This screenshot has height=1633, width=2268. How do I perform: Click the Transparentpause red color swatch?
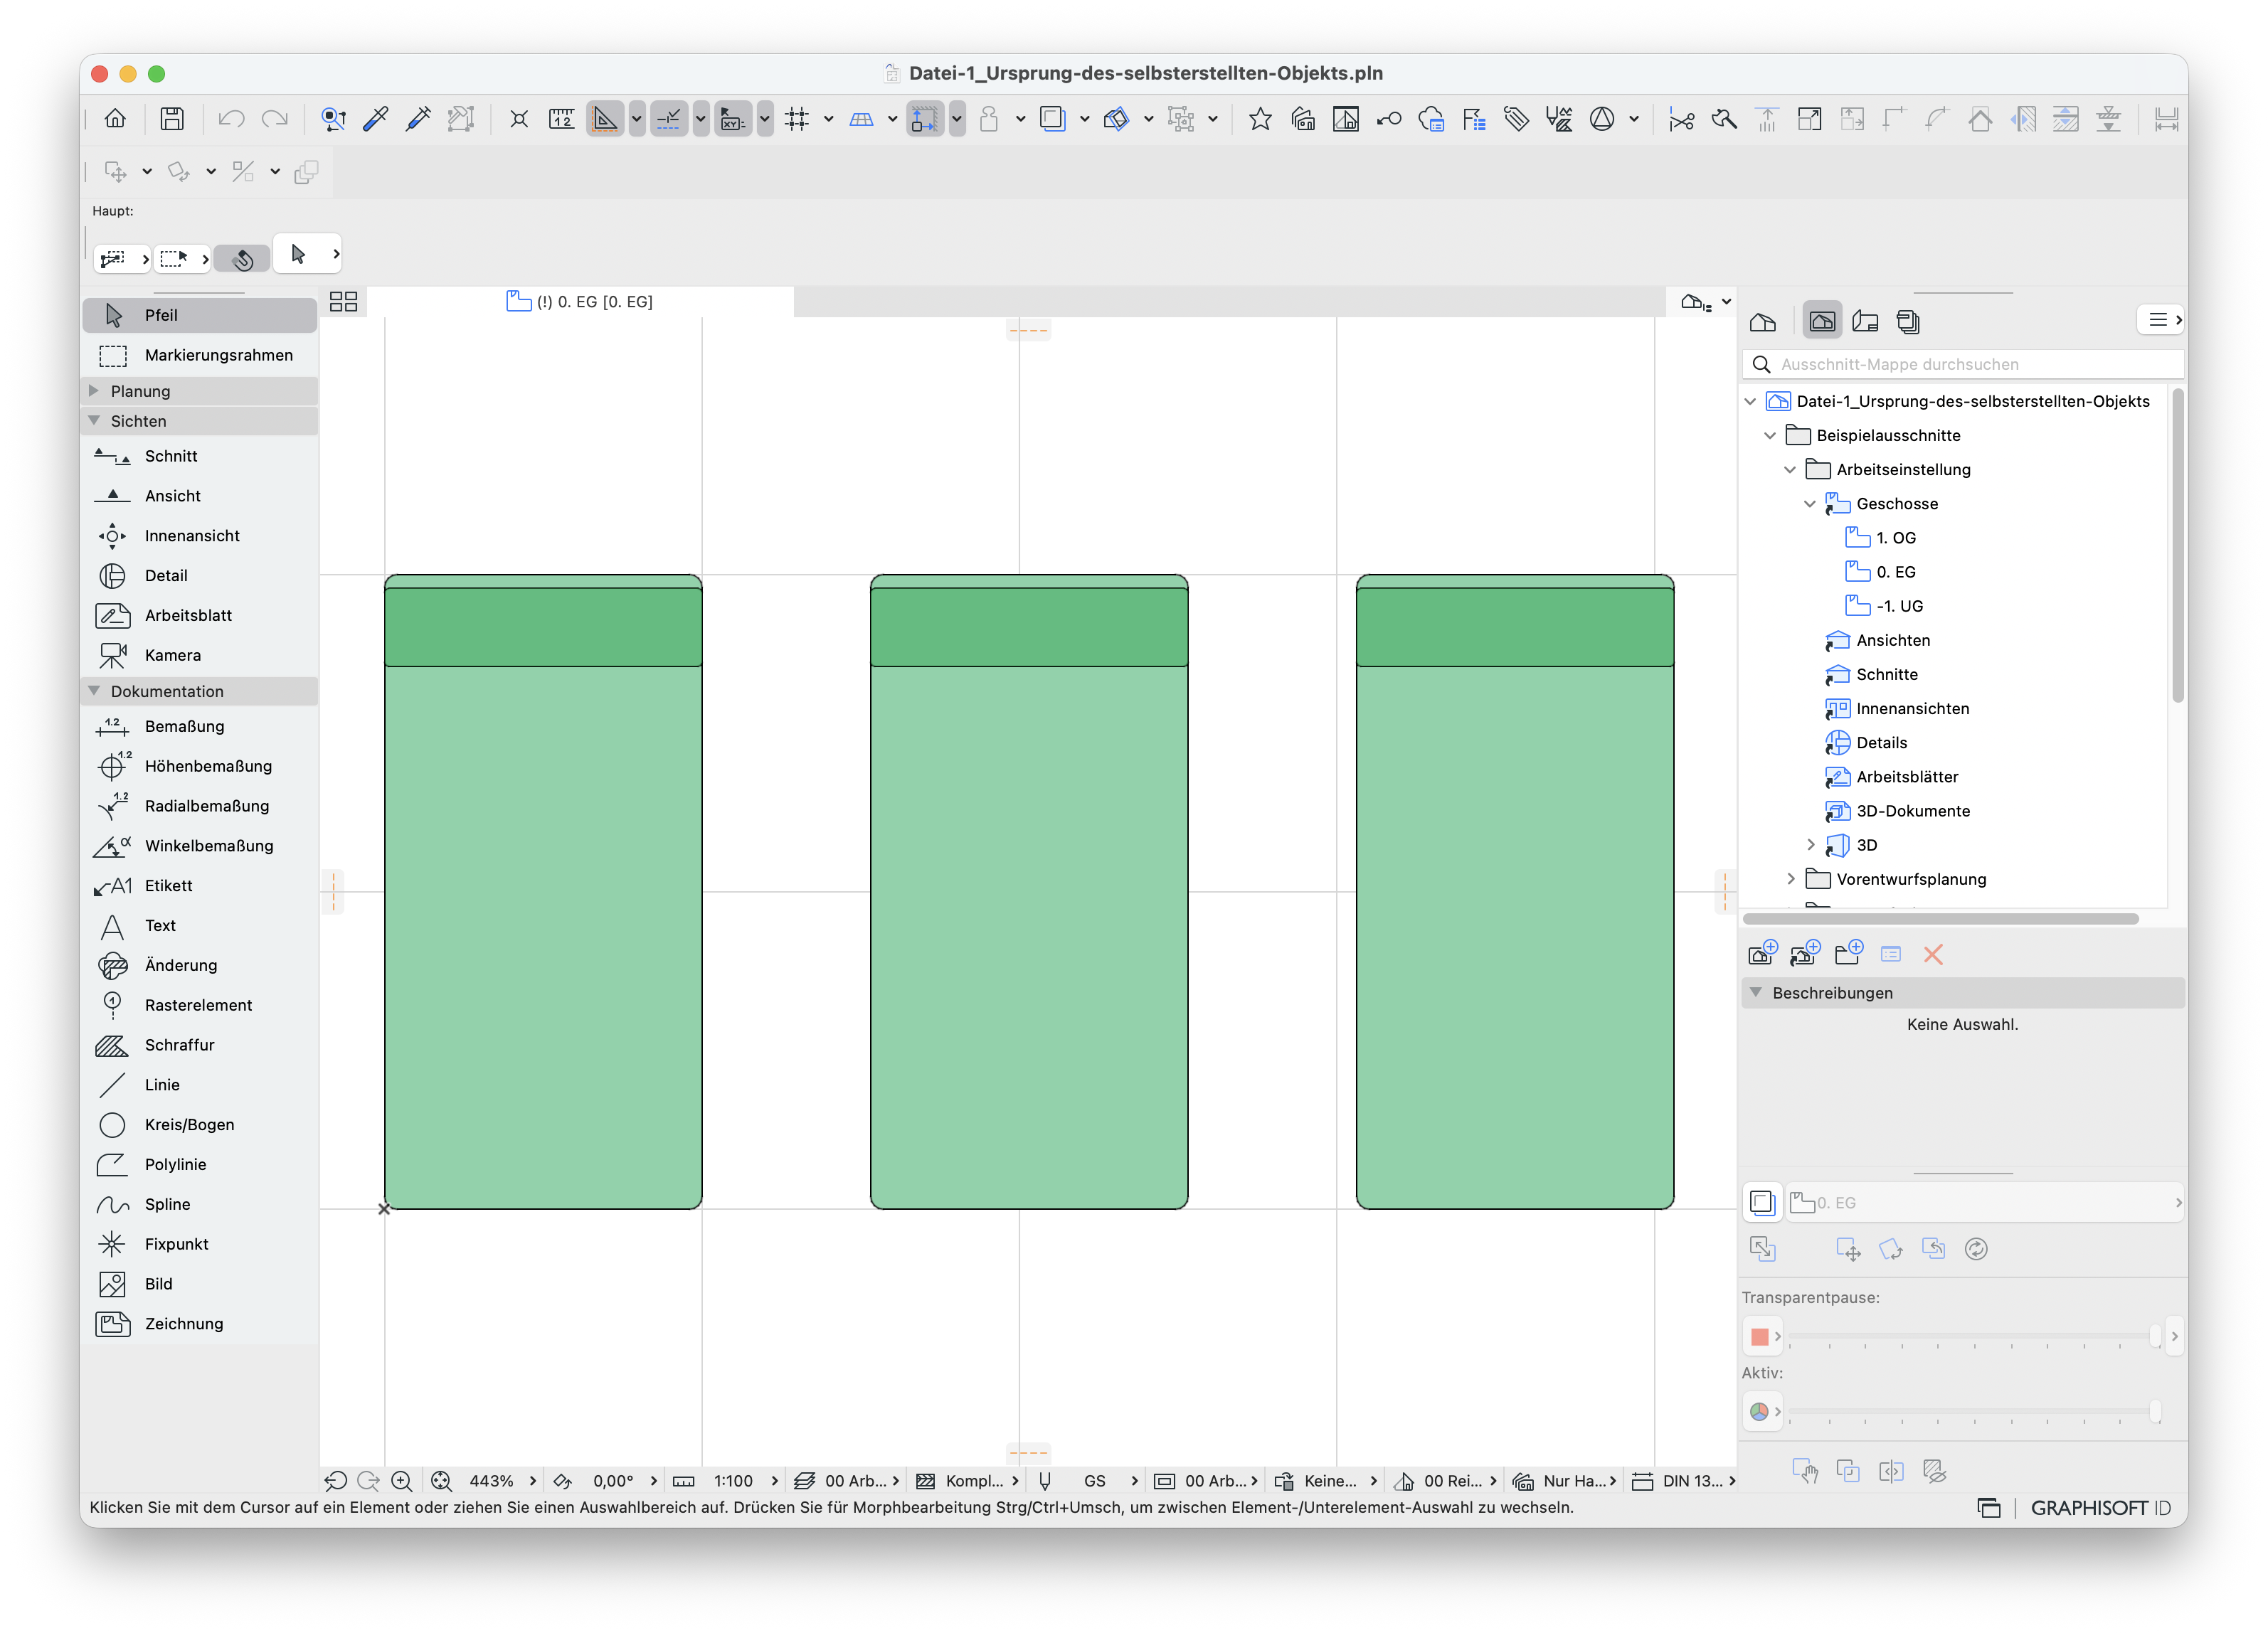1759,1336
